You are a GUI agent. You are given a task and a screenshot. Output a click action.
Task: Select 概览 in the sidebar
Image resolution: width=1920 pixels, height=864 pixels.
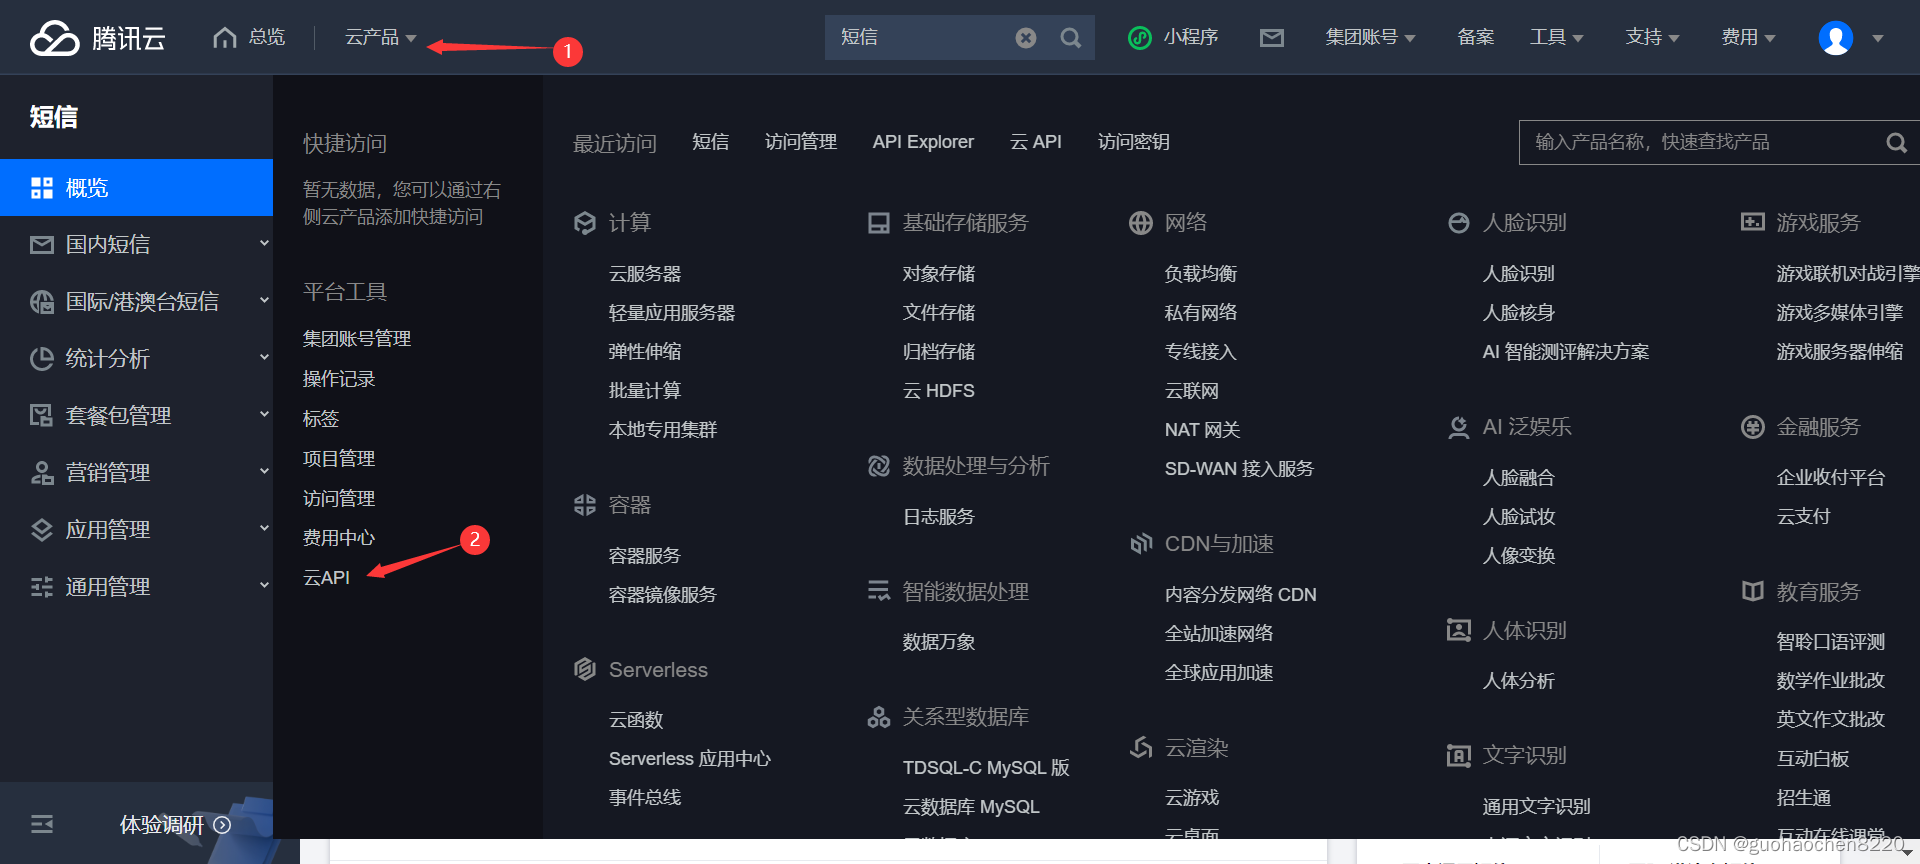136,188
